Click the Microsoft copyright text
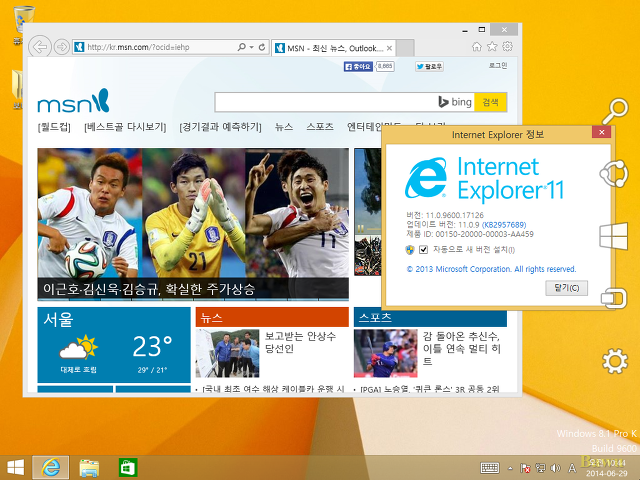The height and width of the screenshot is (480, 640). tap(491, 269)
